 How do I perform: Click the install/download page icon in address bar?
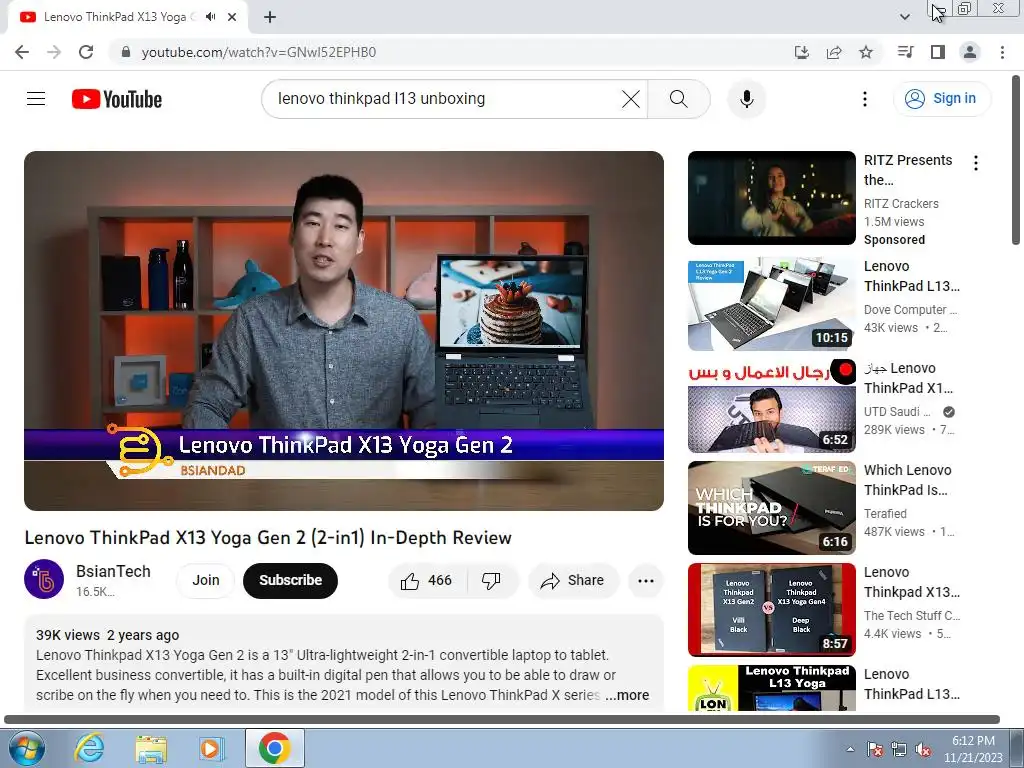[802, 52]
